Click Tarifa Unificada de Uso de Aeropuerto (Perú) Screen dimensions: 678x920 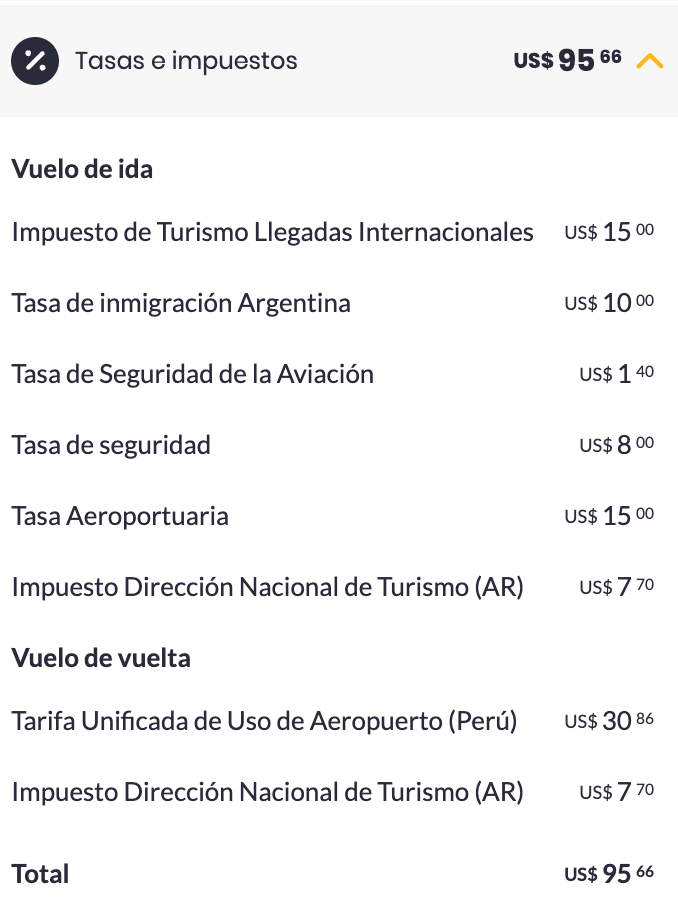tap(264, 721)
